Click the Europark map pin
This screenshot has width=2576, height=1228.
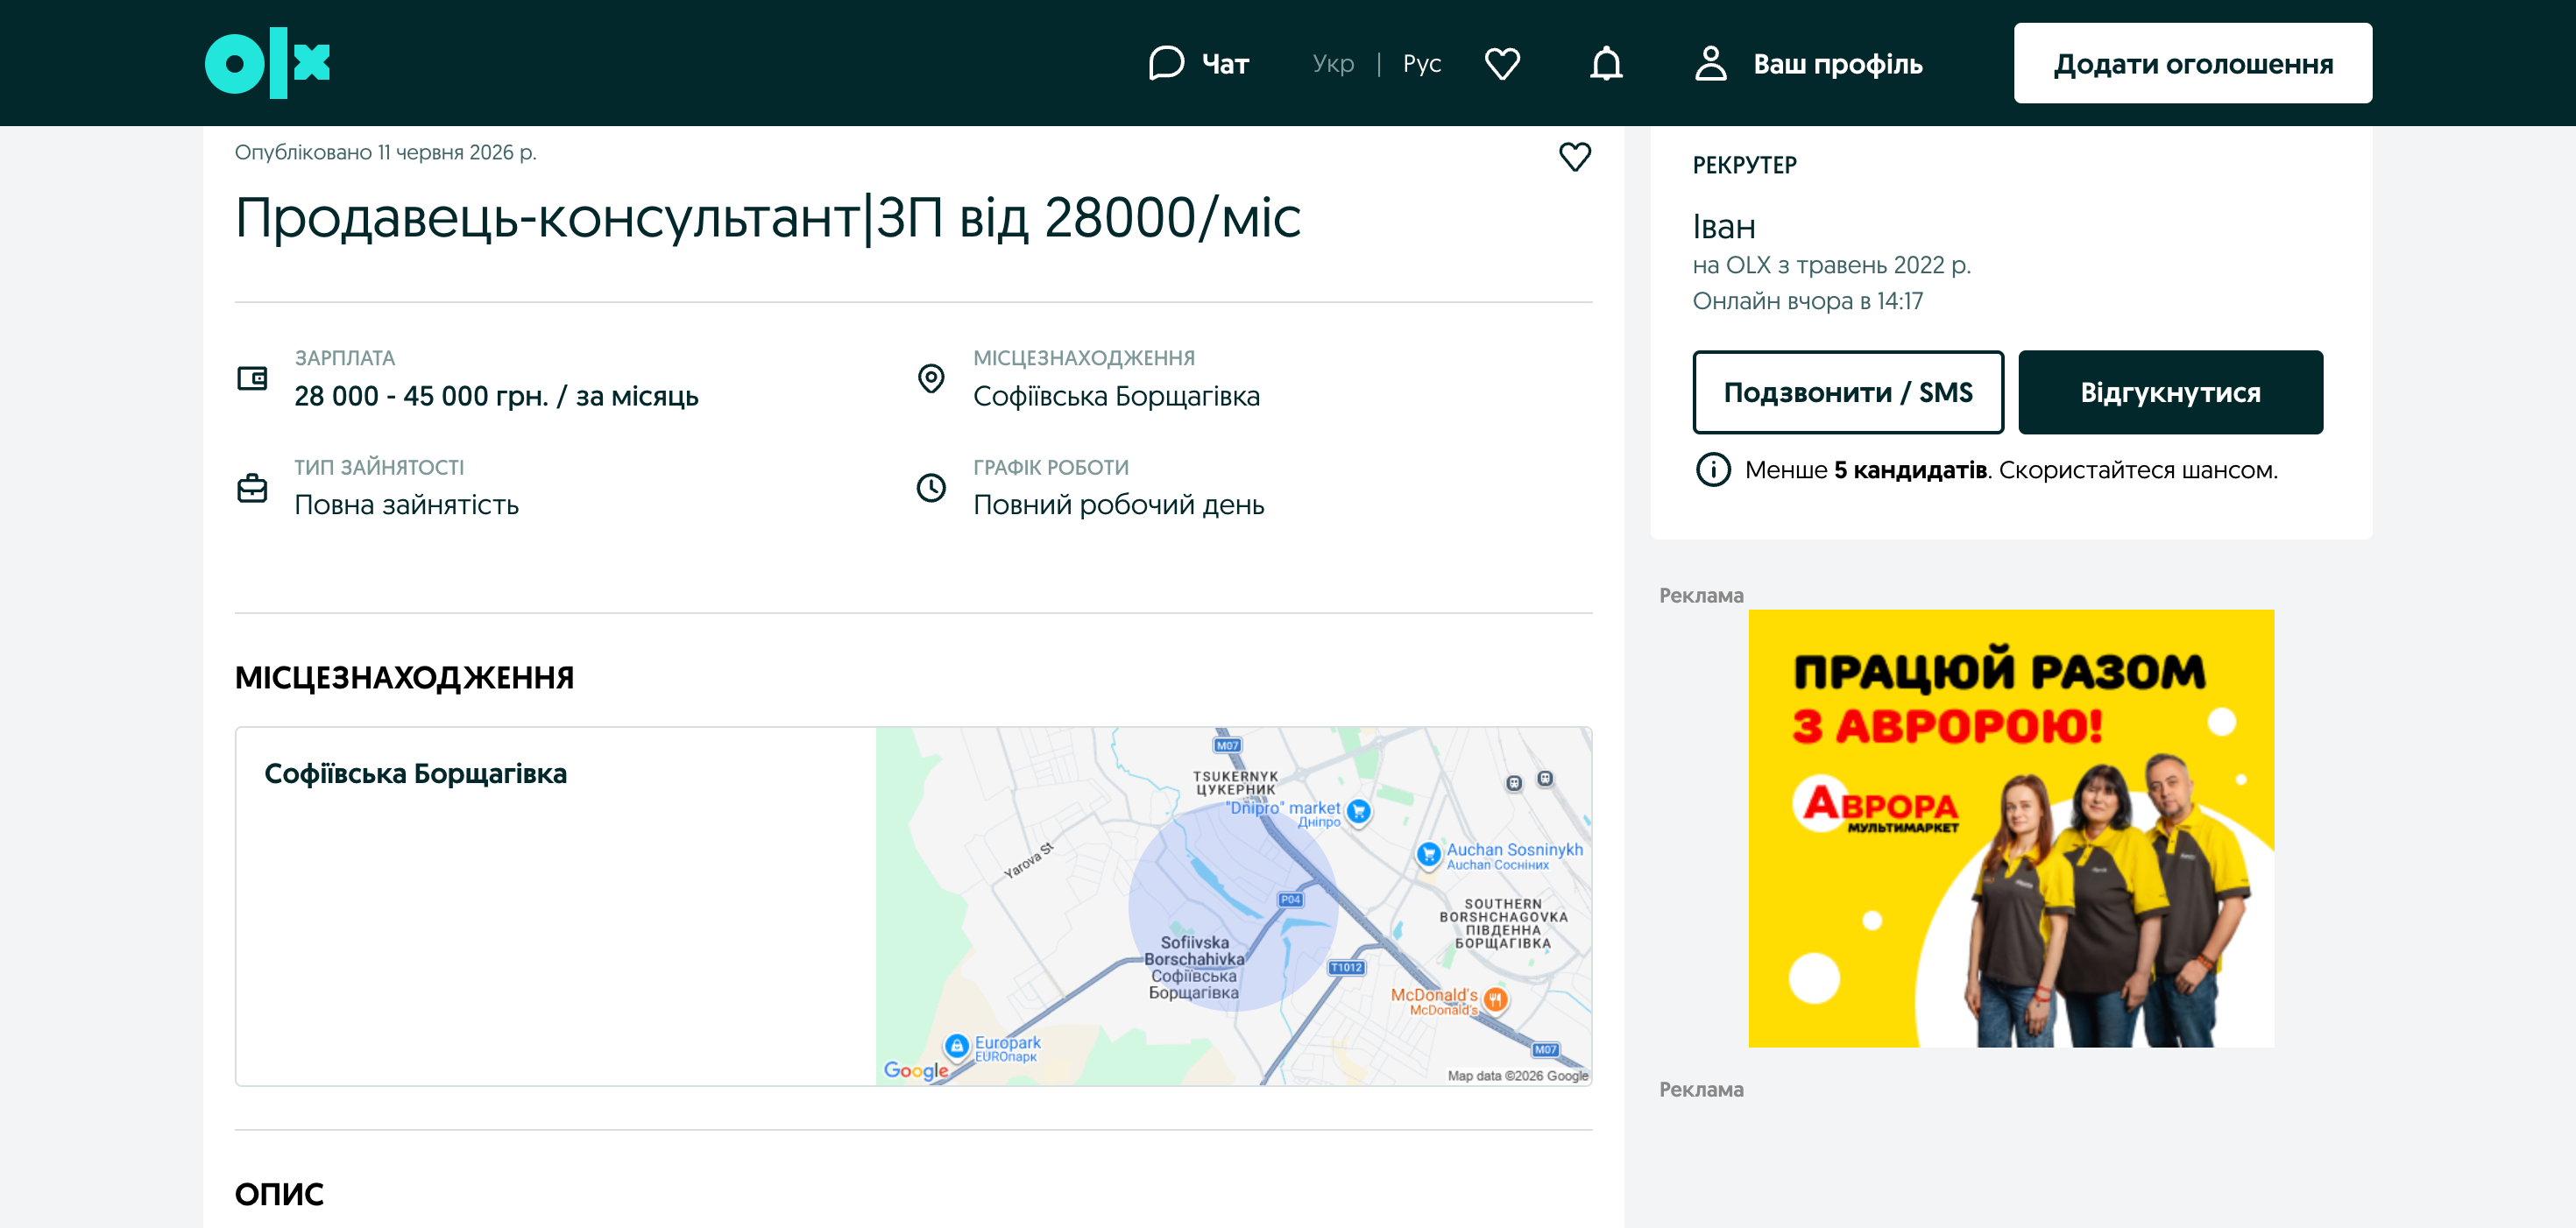tap(957, 1046)
